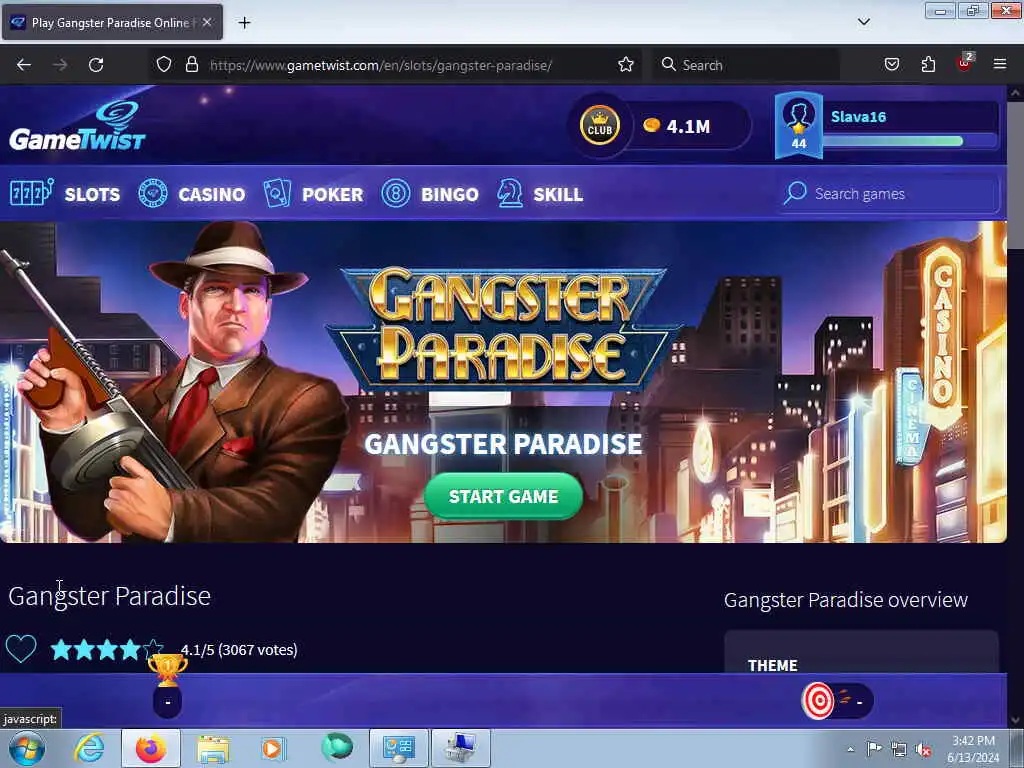The height and width of the screenshot is (768, 1024).
Task: Click the browser address bar URL
Action: coord(381,65)
